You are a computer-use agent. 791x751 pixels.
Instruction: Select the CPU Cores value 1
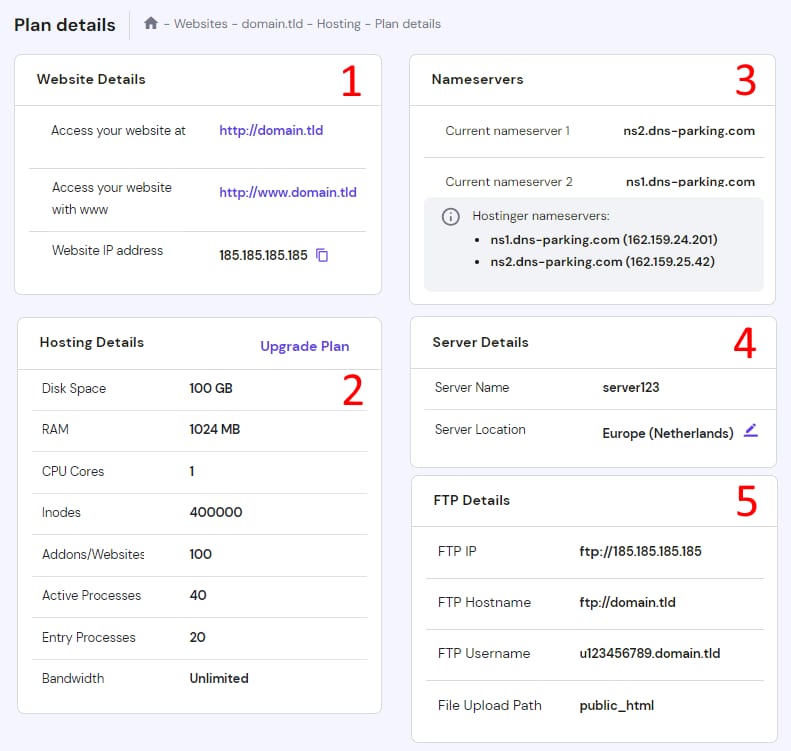[192, 471]
